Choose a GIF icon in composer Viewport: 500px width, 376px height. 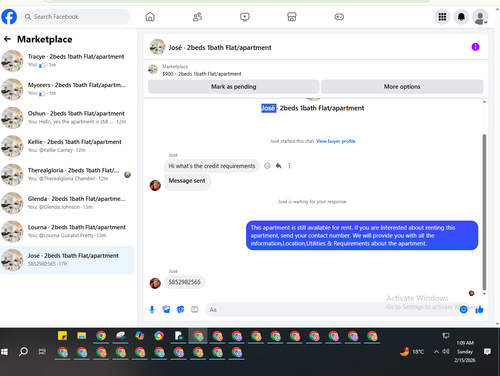195,310
